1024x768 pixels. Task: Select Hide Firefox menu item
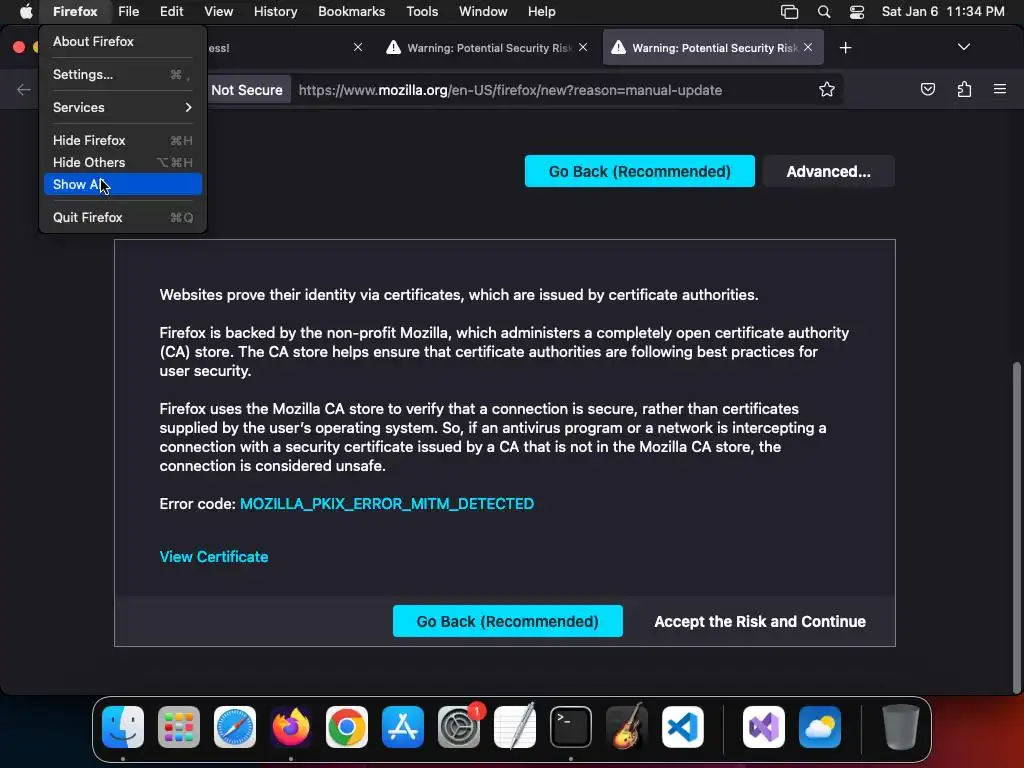(x=123, y=140)
